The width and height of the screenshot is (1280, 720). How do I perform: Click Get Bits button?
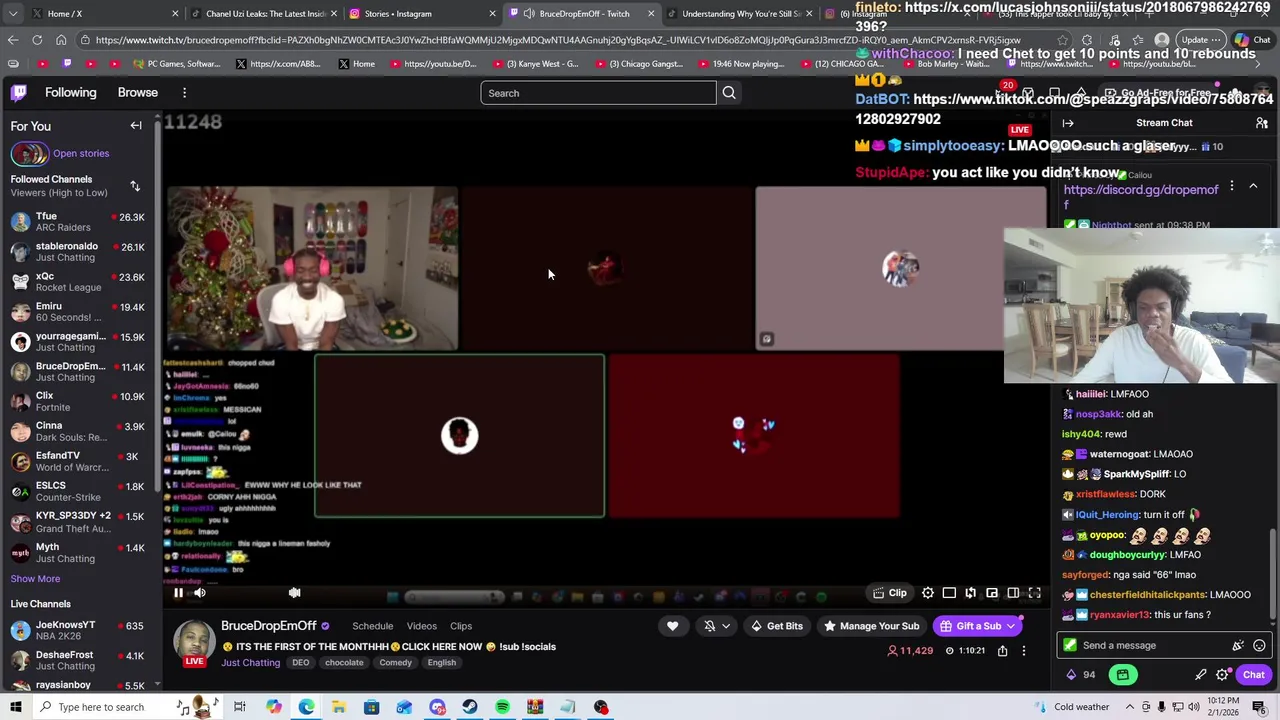pyautogui.click(x=776, y=626)
